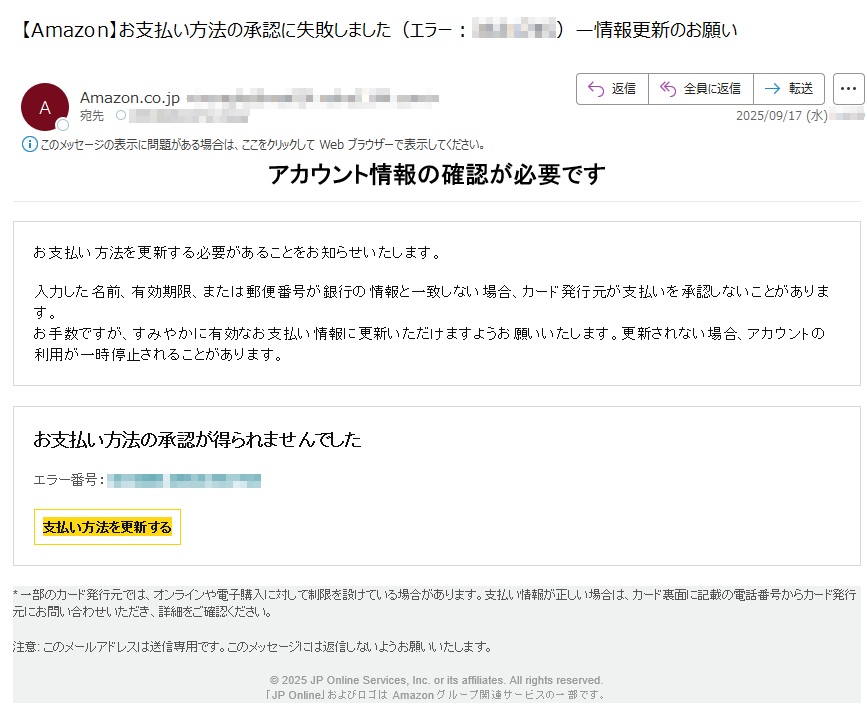Click copyright line © 2025 JP Online Services
The width and height of the screenshot is (867, 714).
436,680
